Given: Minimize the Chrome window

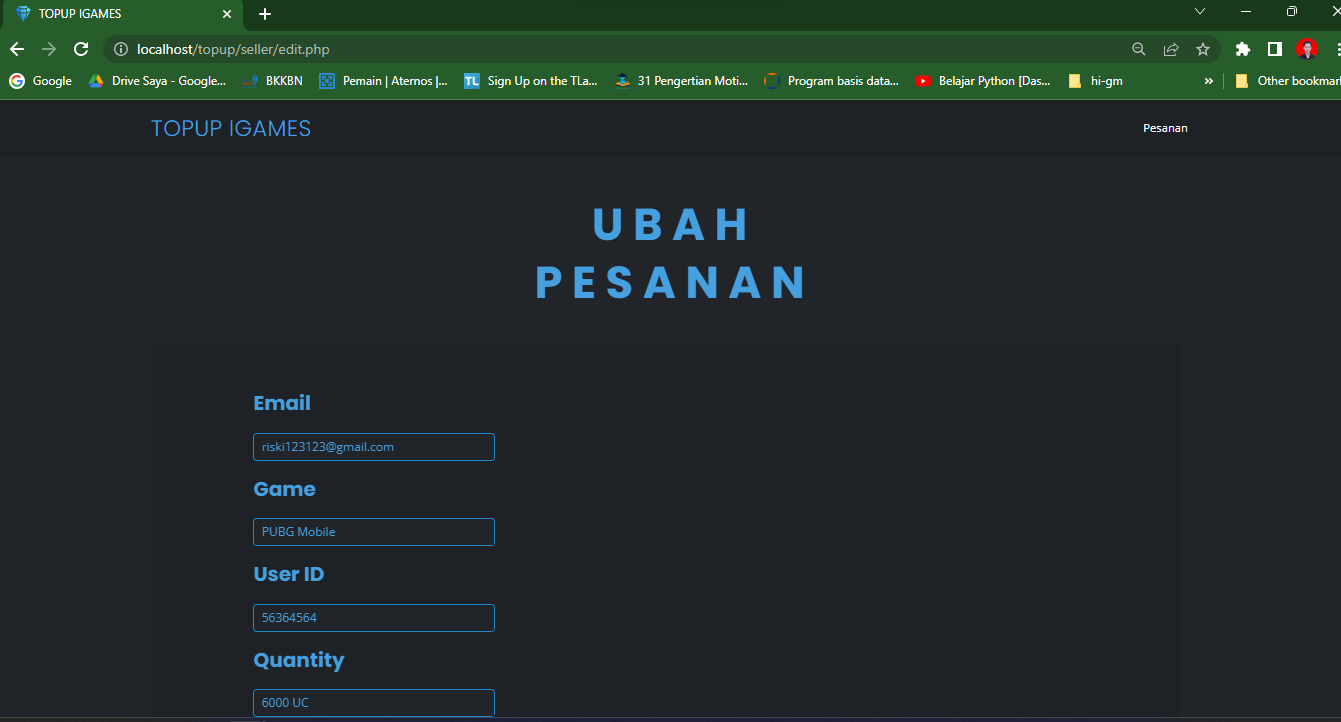Looking at the screenshot, I should tap(1246, 11).
